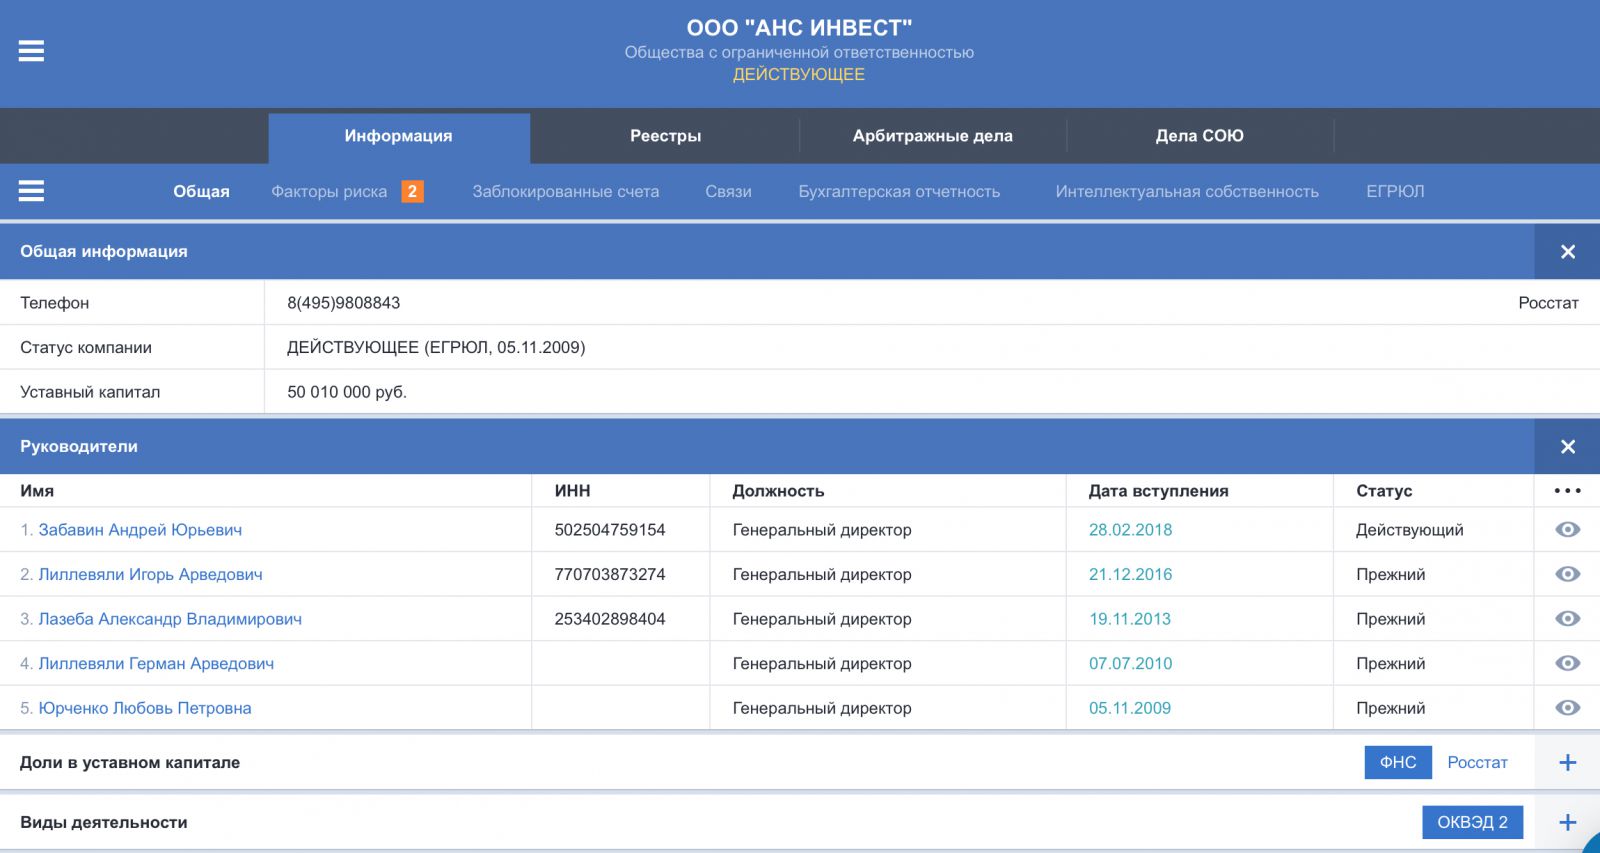Toggle eye icon for Лиллевяли Герман Арведович
This screenshot has width=1600, height=853.
coord(1567,663)
